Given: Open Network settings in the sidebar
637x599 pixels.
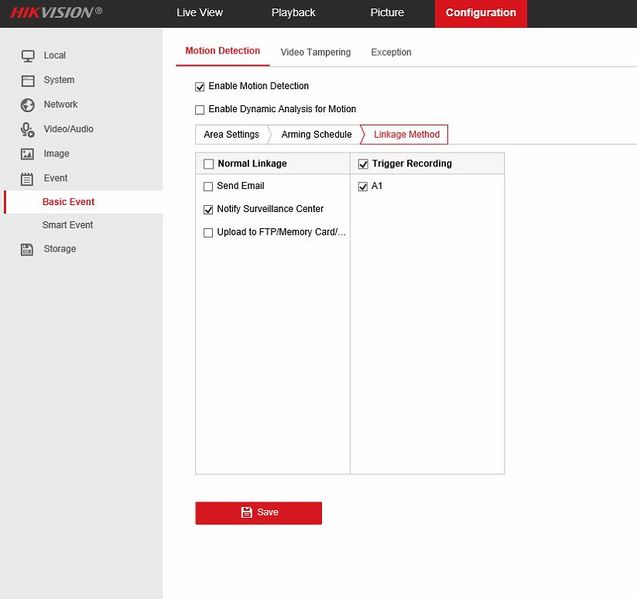Looking at the screenshot, I should [61, 104].
